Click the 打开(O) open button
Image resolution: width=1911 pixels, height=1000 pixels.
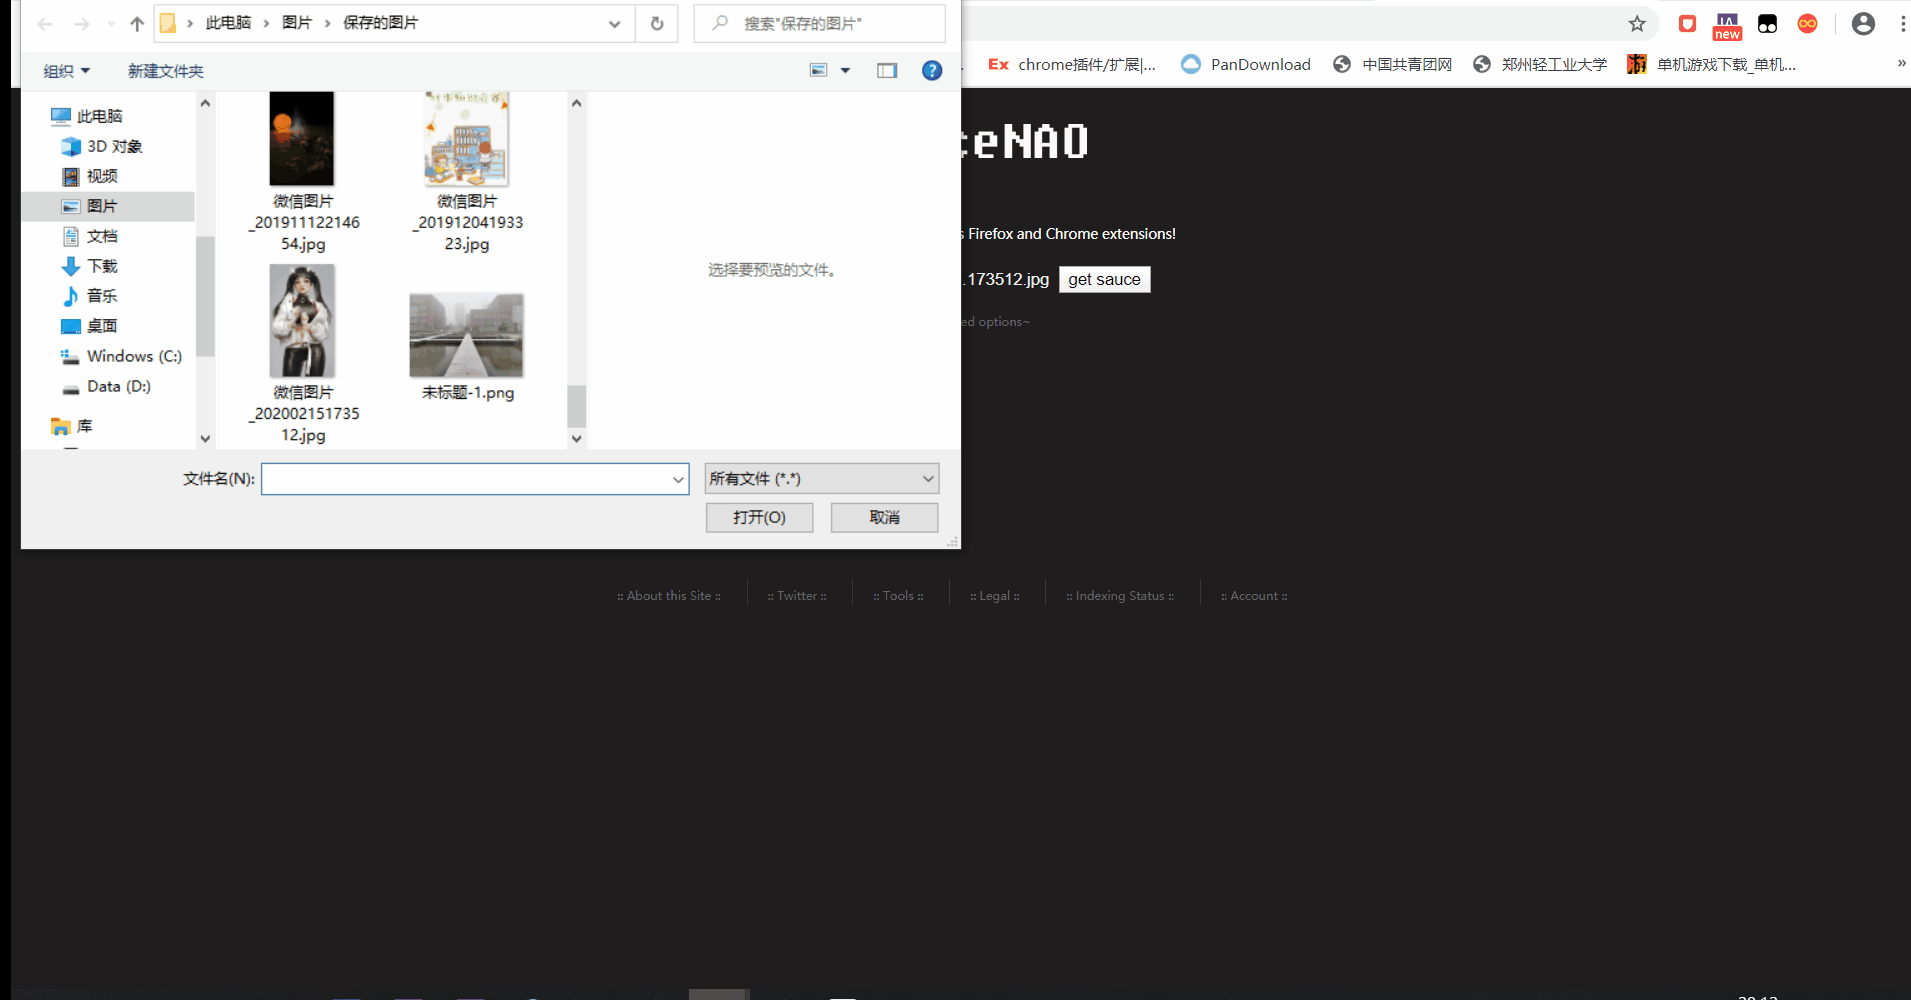(760, 517)
